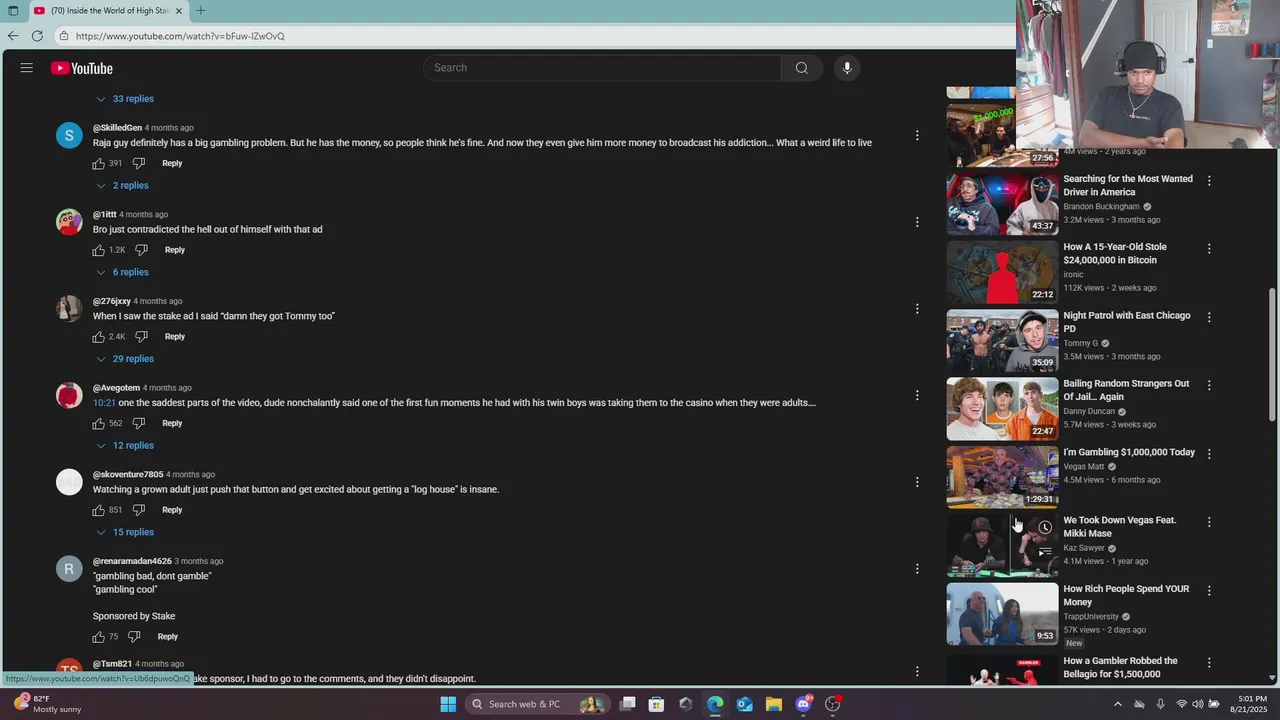Open options menu for @SkilledGen comment
The width and height of the screenshot is (1280, 720).
point(917,135)
